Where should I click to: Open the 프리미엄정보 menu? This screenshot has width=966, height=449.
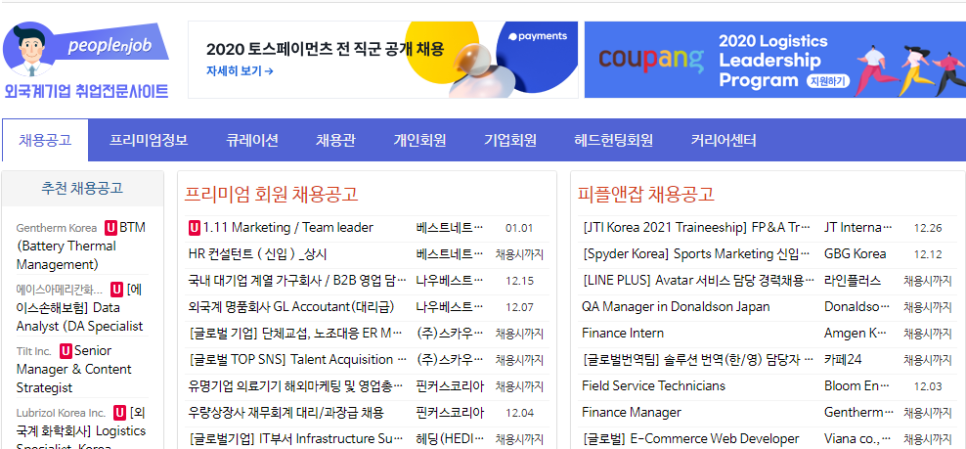click(148, 140)
